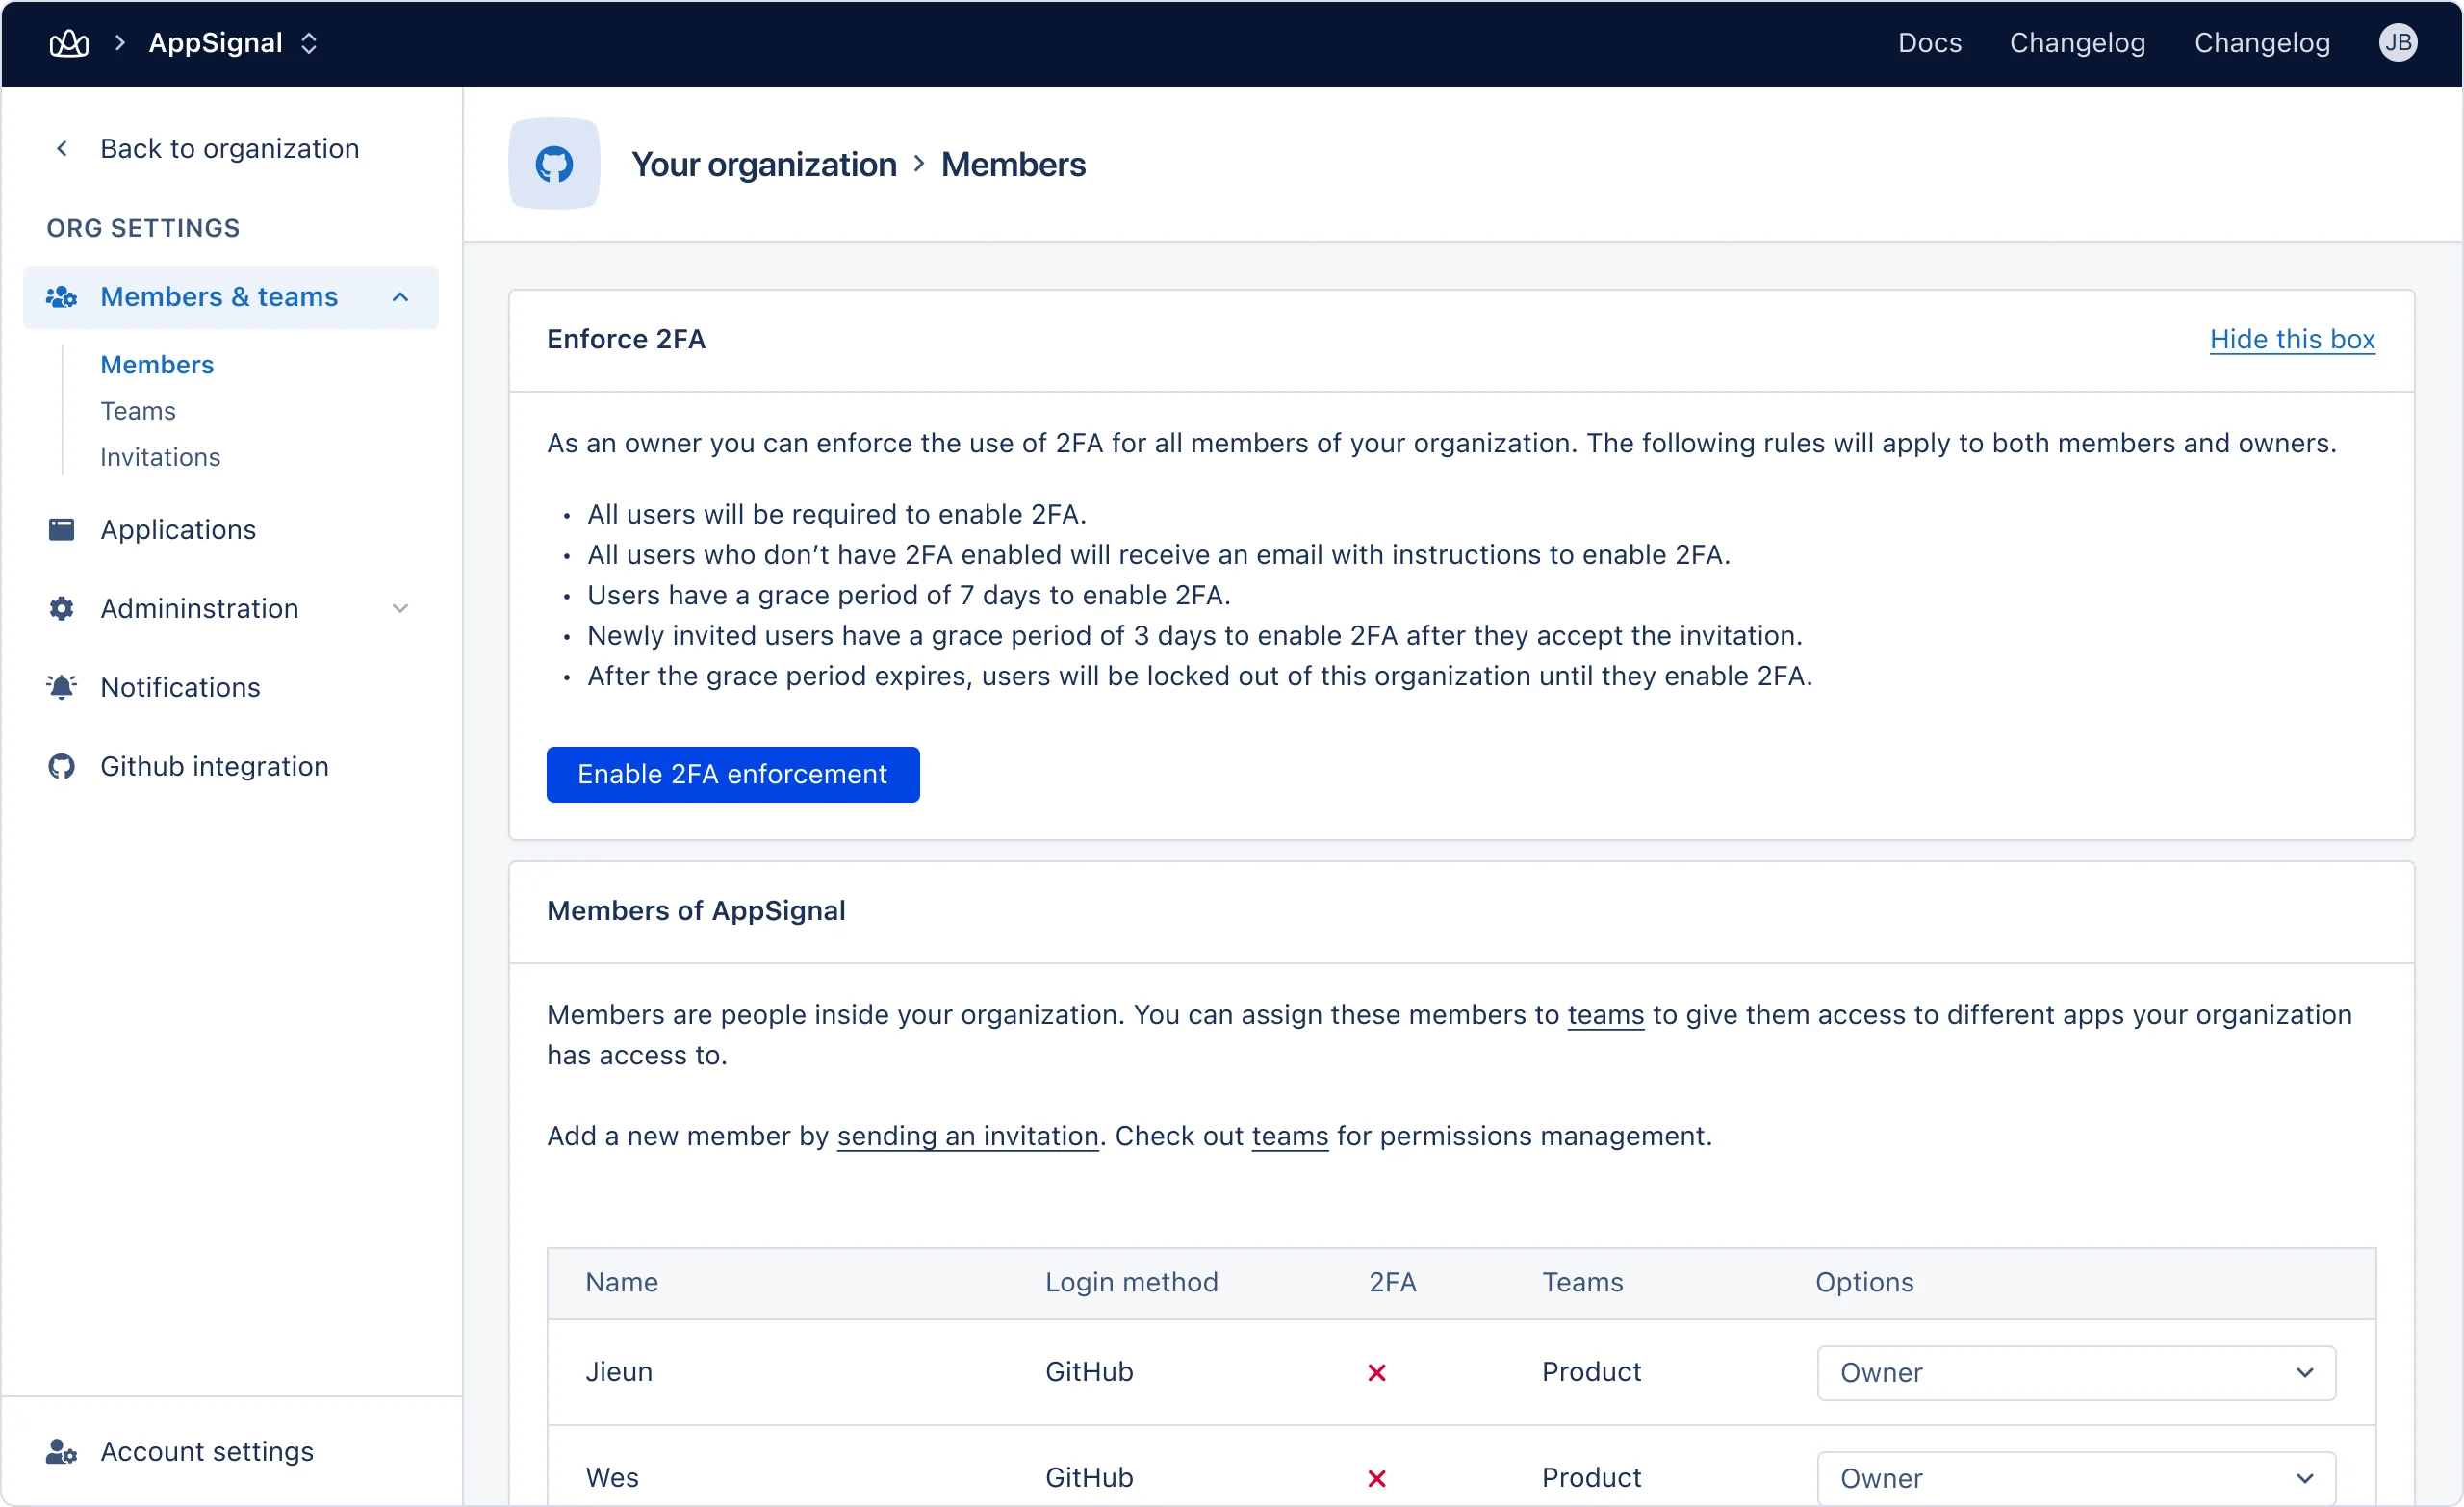Collapse the Members & teams section
2464x1507 pixels.
400,297
